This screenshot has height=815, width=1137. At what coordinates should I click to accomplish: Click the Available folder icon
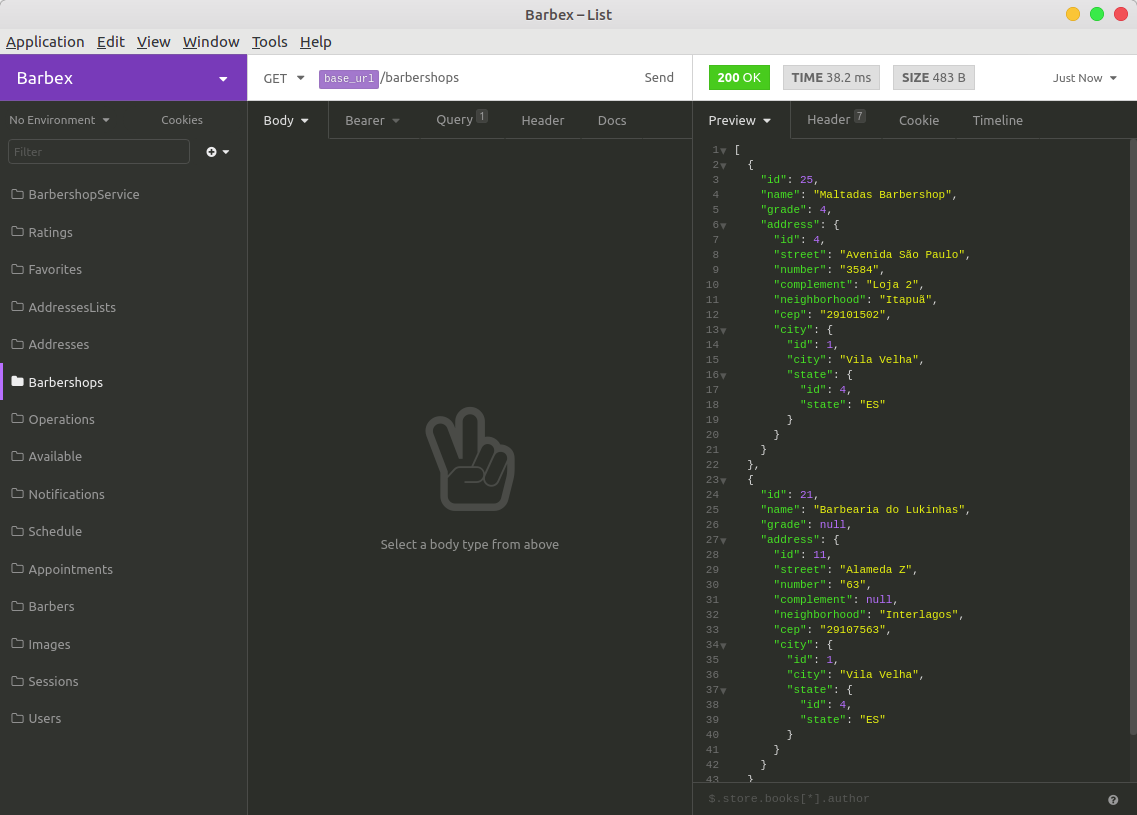coord(17,455)
